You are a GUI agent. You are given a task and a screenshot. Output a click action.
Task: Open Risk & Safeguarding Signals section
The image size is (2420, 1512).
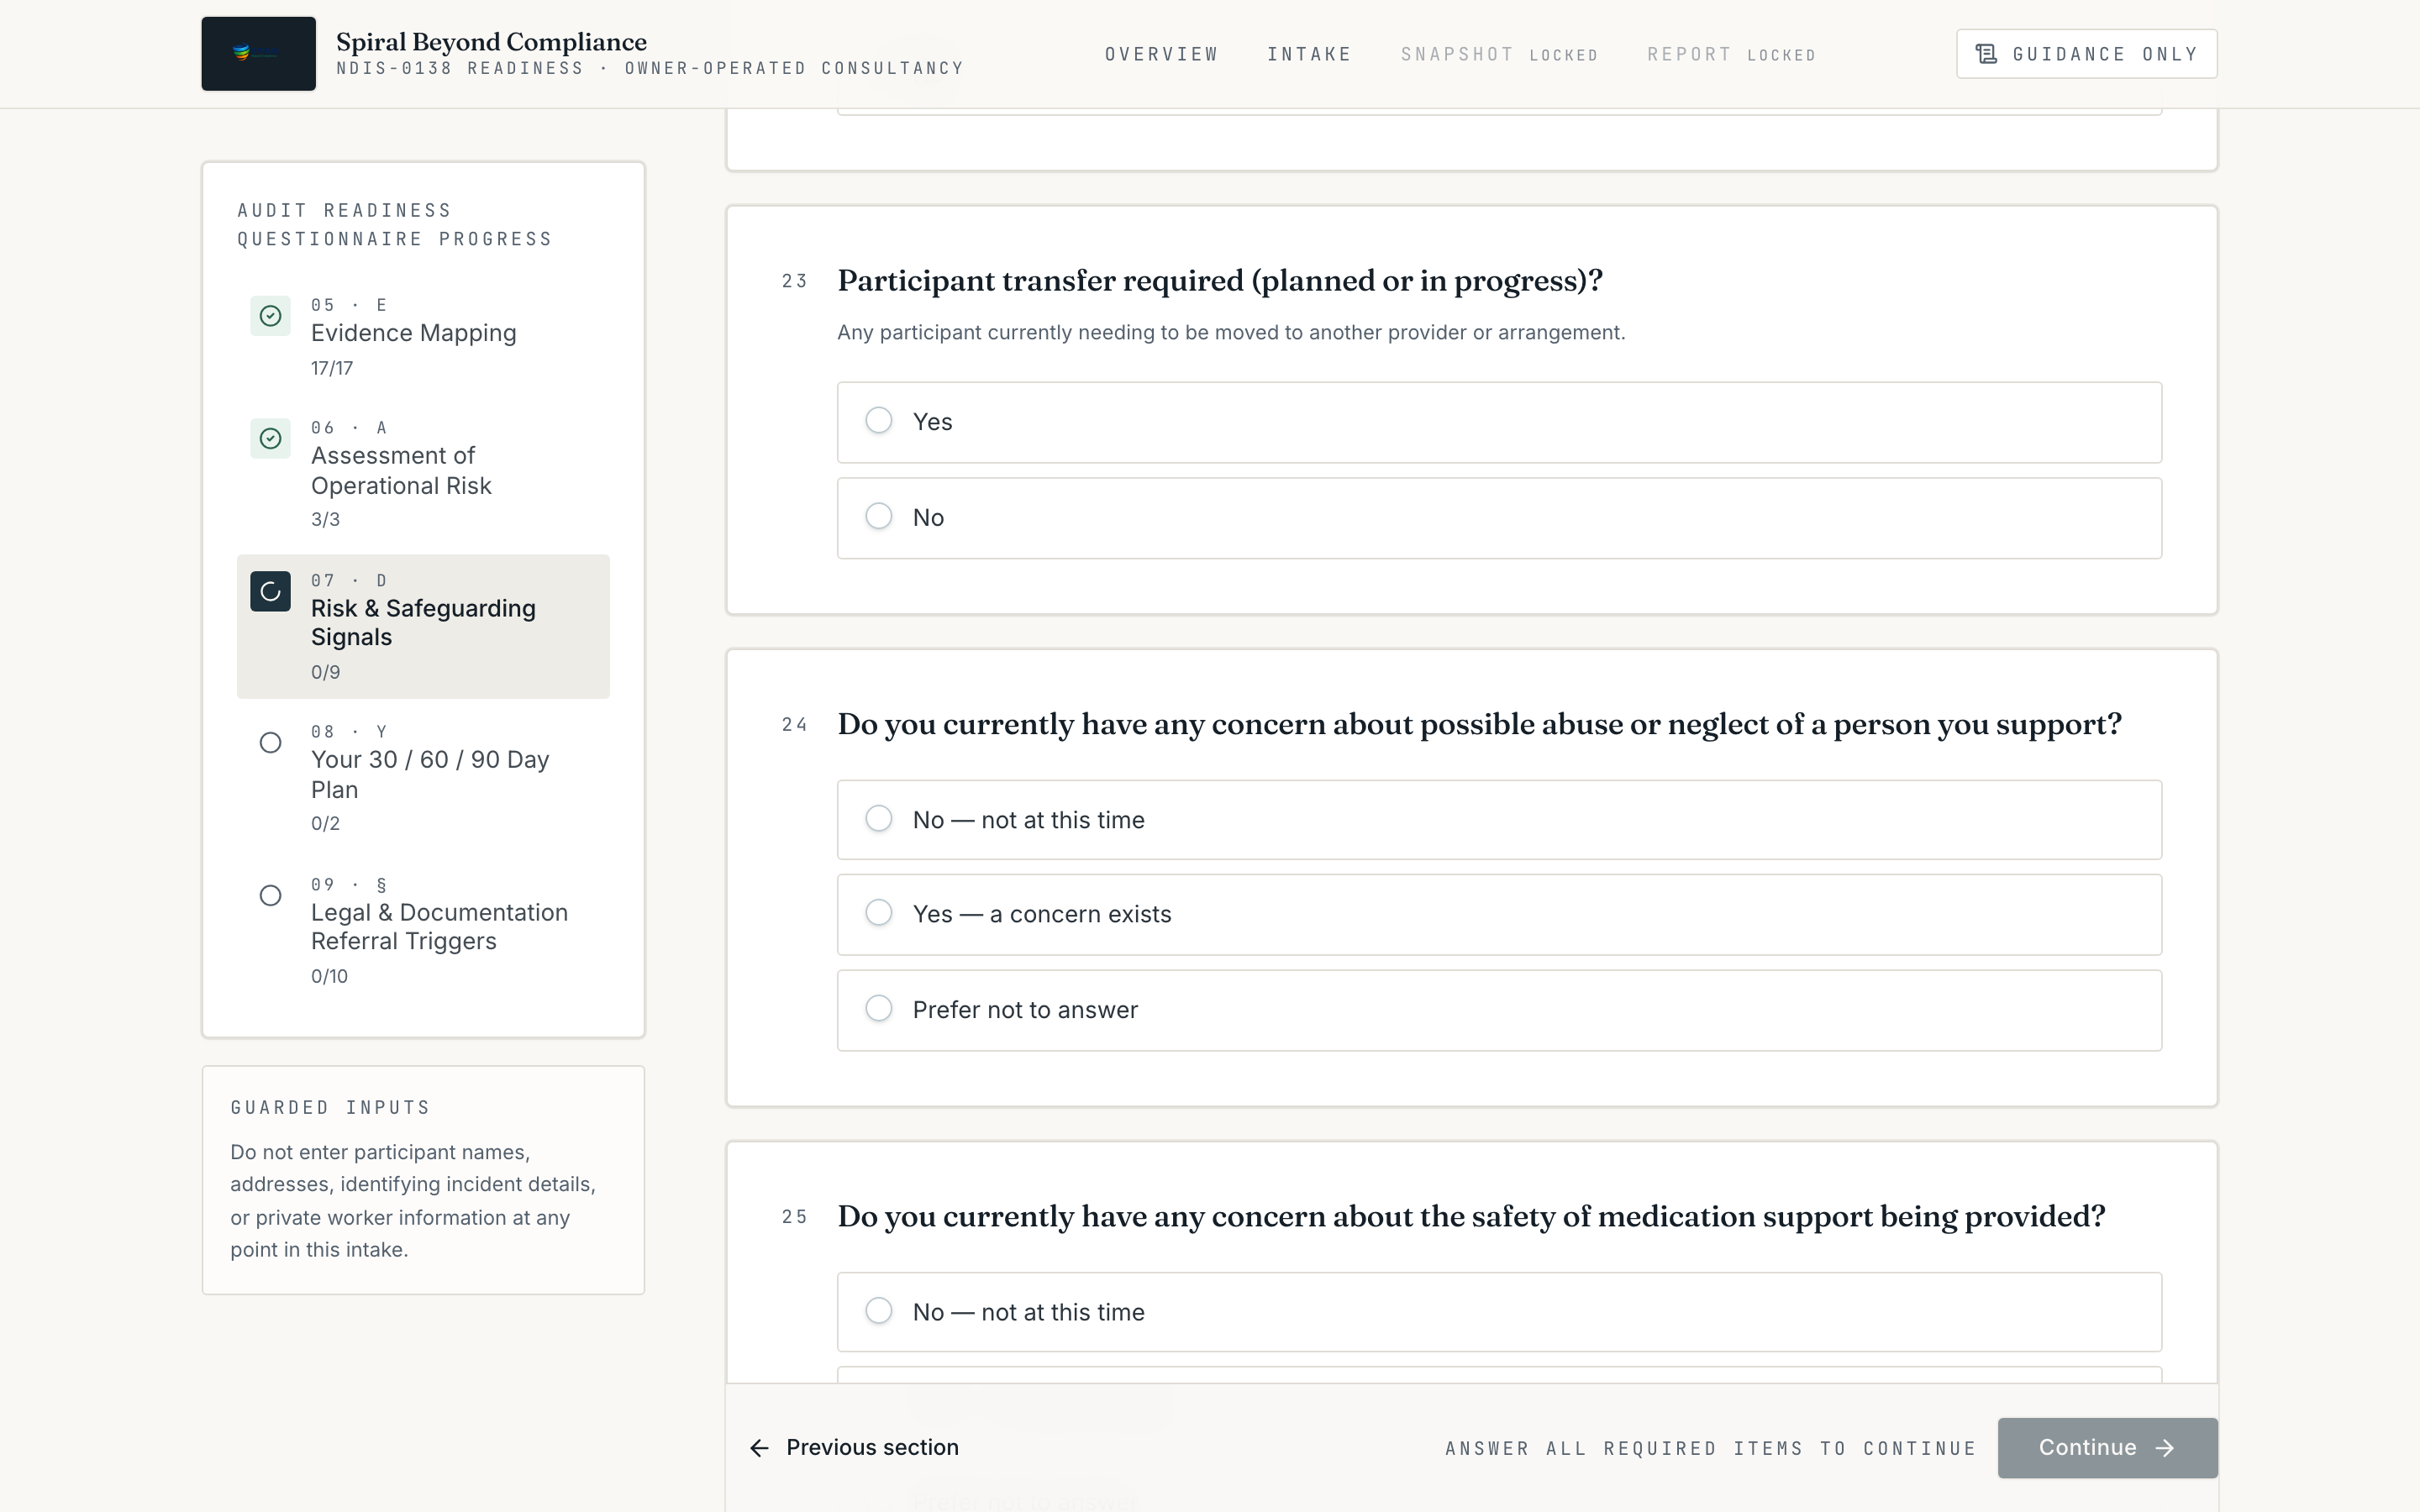[x=423, y=626]
